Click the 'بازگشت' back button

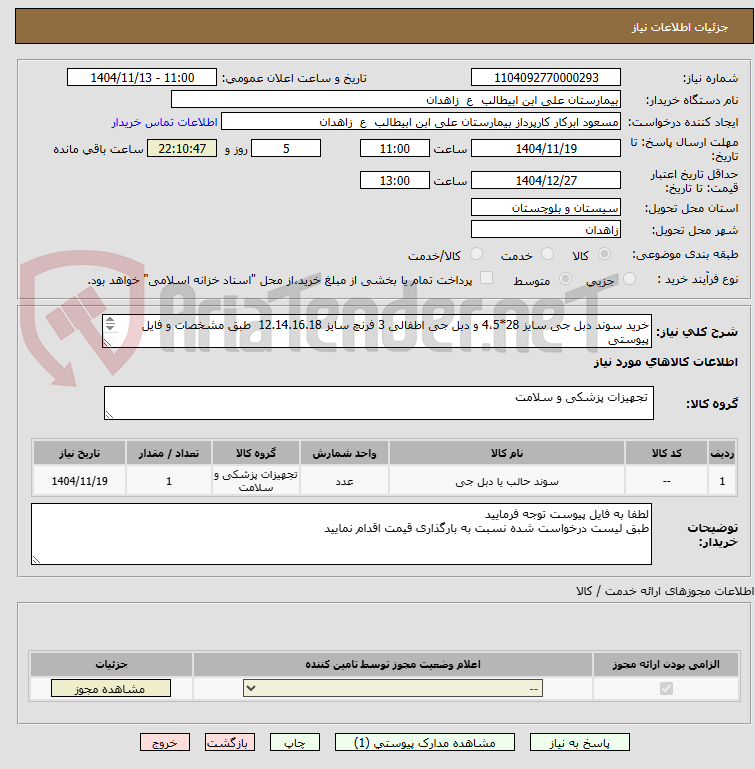click(x=230, y=743)
